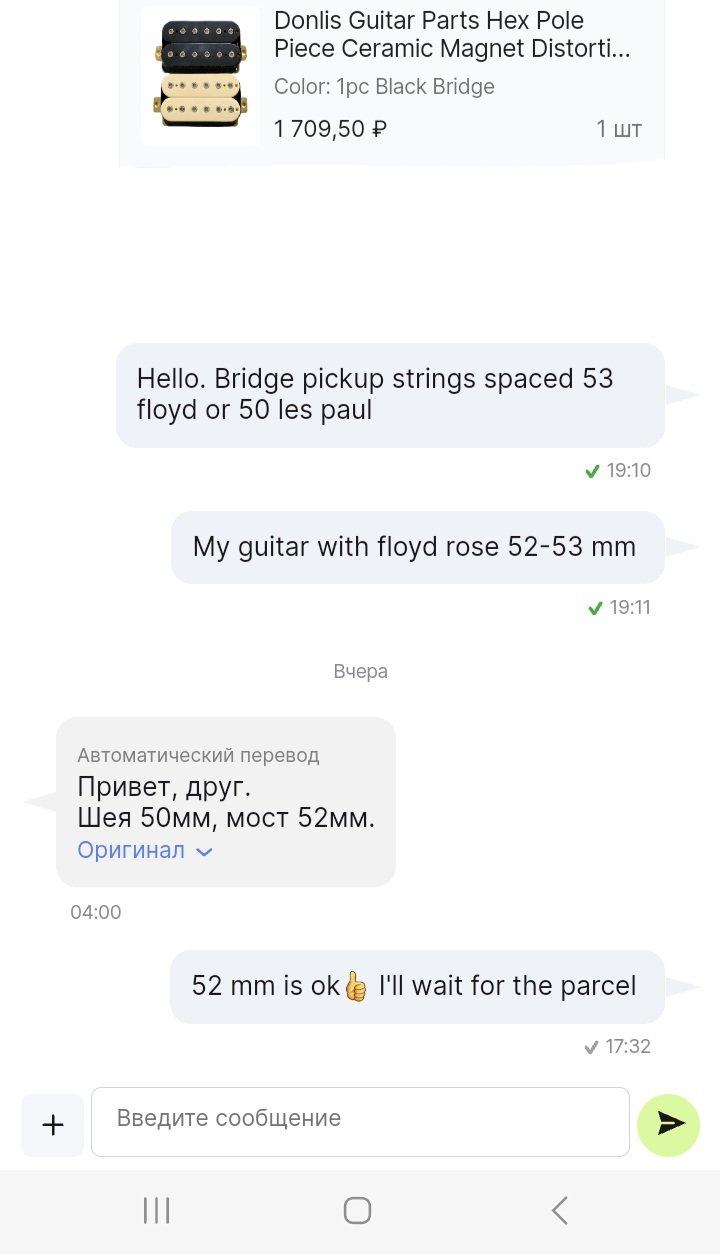
Task: Tap the green send message arrow button
Action: tap(668, 1125)
